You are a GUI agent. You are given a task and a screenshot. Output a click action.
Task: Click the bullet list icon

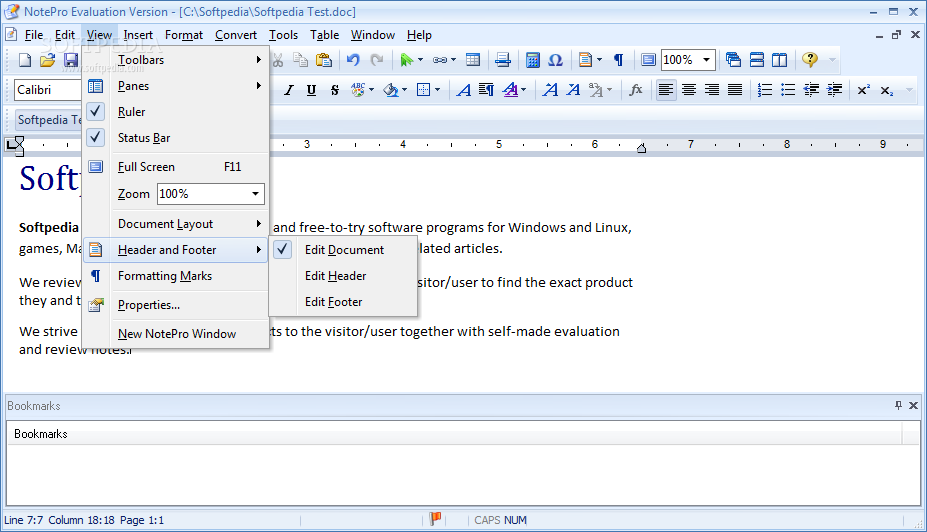click(x=788, y=90)
